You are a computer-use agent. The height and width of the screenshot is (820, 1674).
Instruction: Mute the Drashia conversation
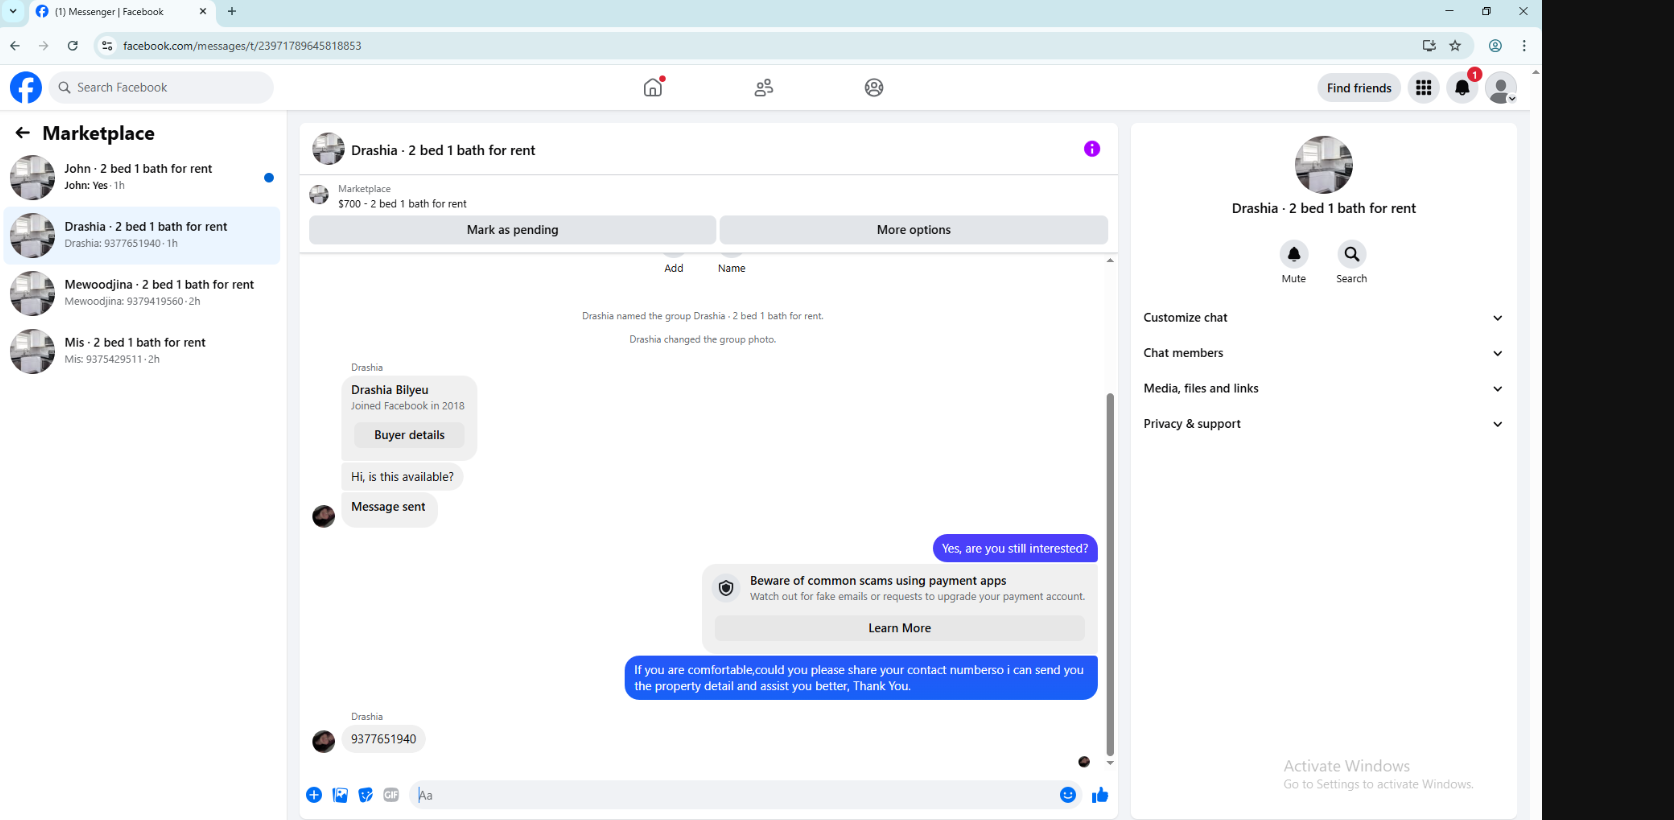[x=1294, y=254]
